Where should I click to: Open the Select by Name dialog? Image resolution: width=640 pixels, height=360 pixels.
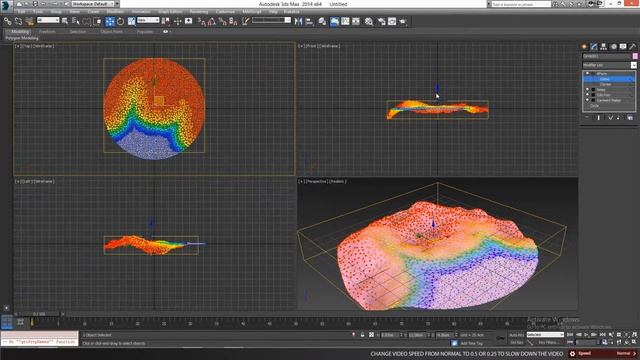pyautogui.click(x=76, y=21)
